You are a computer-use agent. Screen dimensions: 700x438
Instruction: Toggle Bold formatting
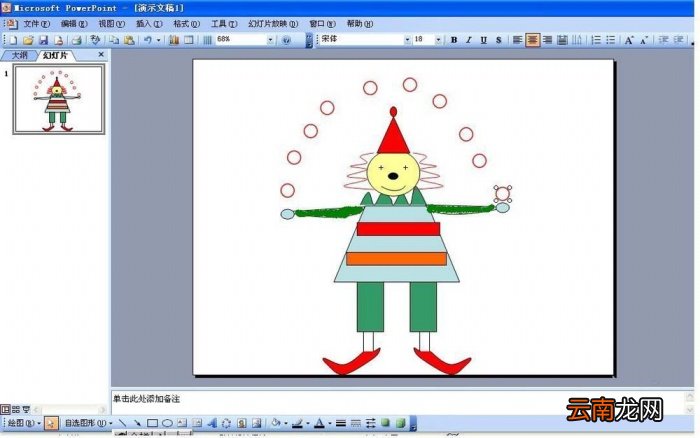click(x=454, y=40)
